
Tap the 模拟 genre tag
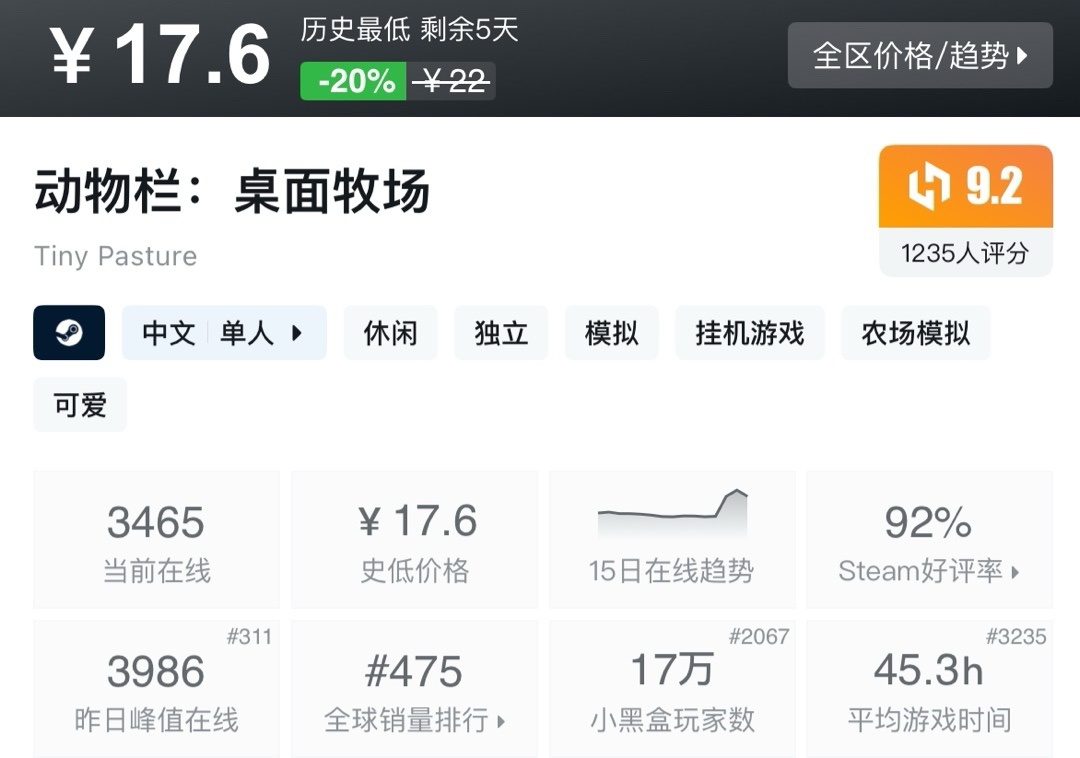[611, 333]
